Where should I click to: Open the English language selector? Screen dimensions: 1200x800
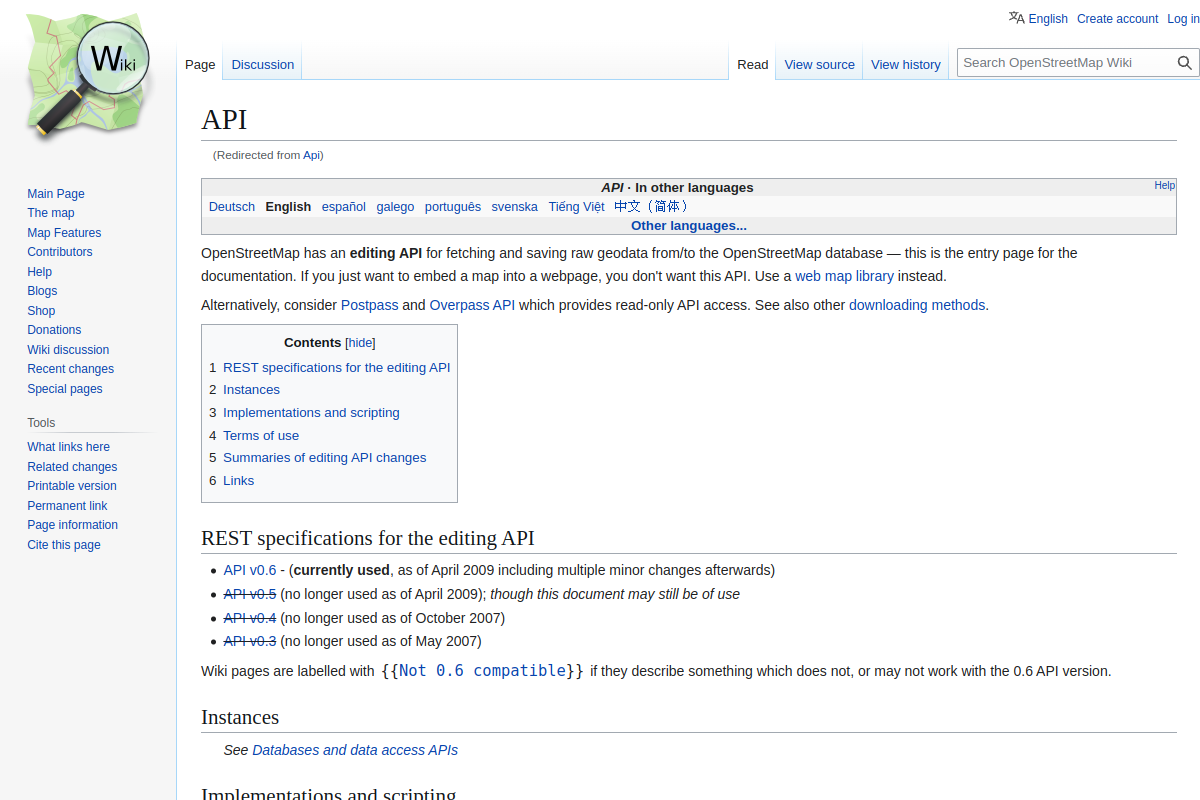pyautogui.click(x=1048, y=19)
